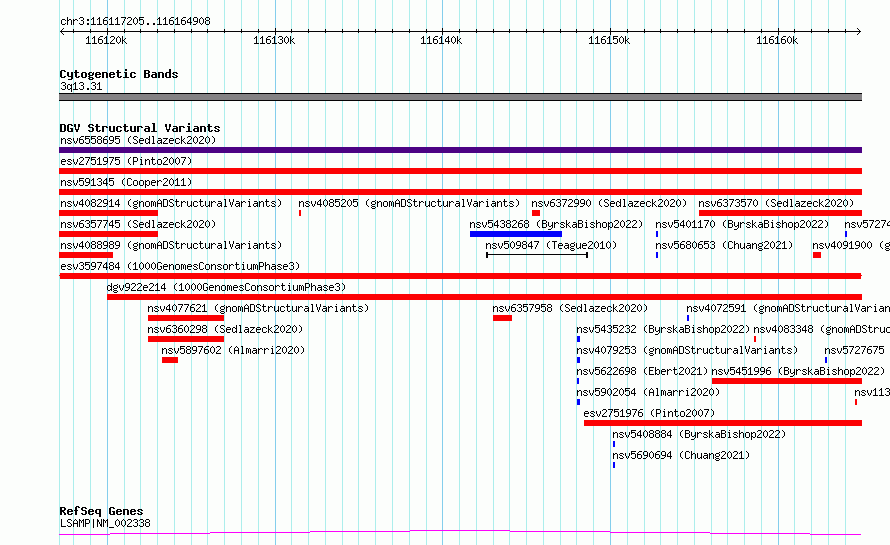
Task: Select the nsv5438268 (ByrskaBishop2022) label
Action: [556, 224]
